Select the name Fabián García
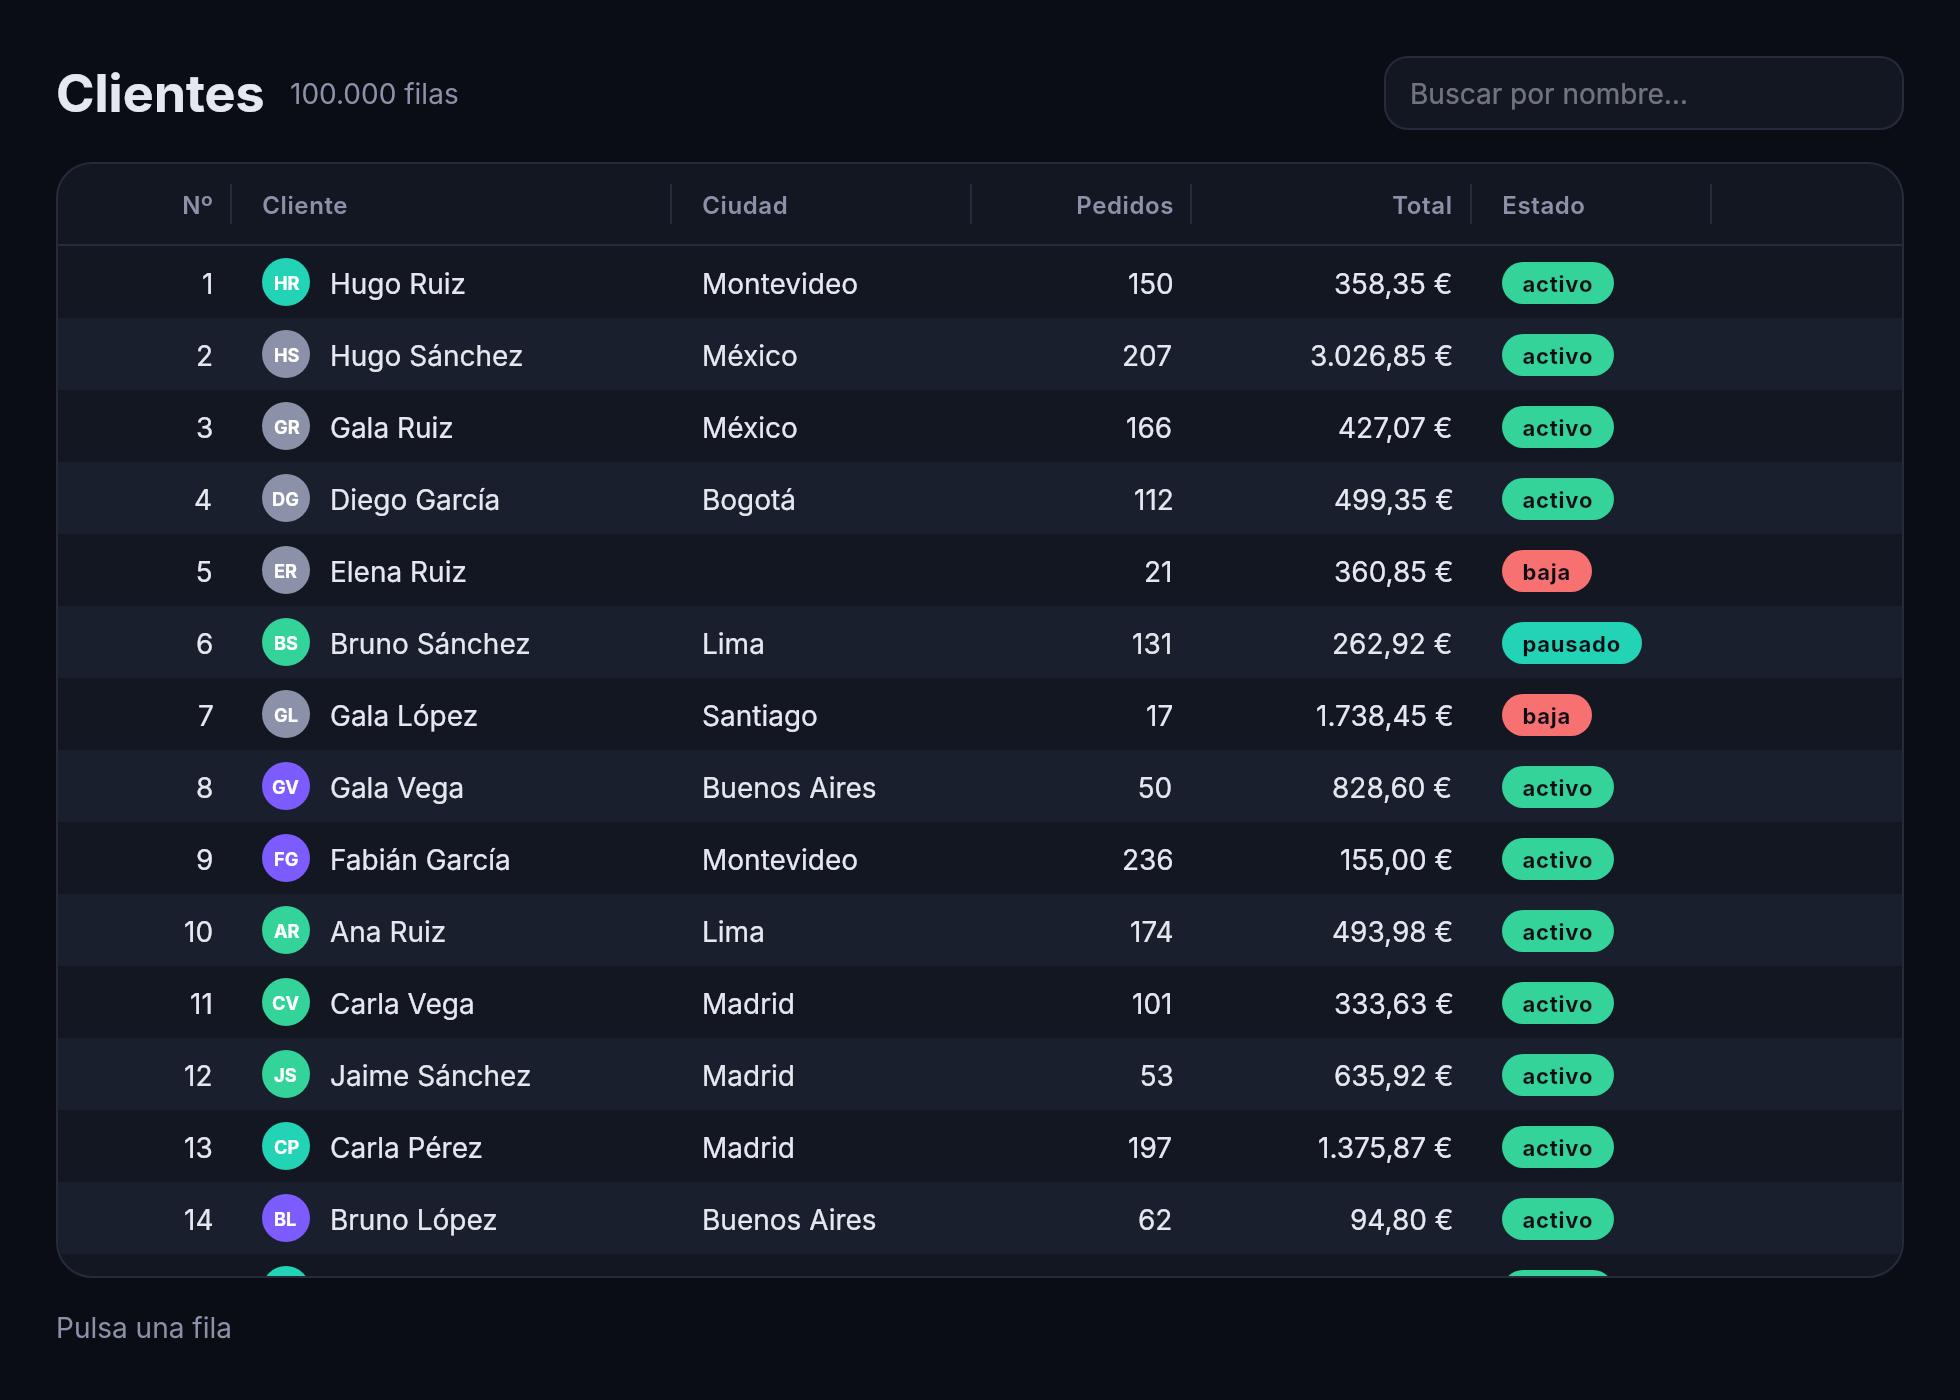1960x1400 pixels. pyautogui.click(x=420, y=859)
